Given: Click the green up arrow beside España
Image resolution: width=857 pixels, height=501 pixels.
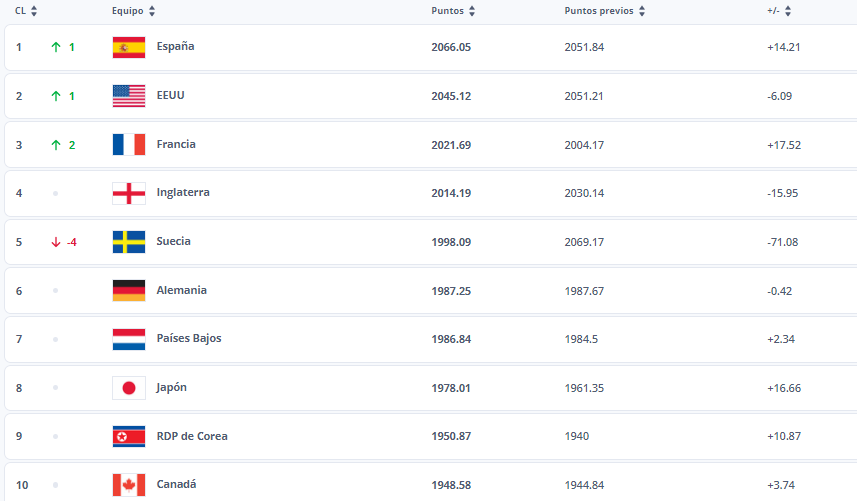Looking at the screenshot, I should pos(56,47).
